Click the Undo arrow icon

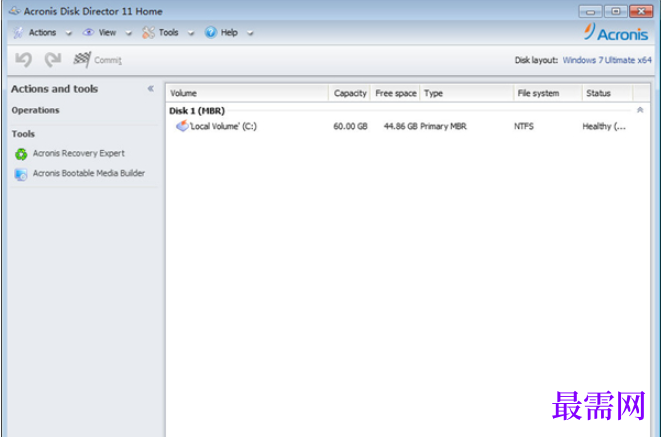click(24, 60)
